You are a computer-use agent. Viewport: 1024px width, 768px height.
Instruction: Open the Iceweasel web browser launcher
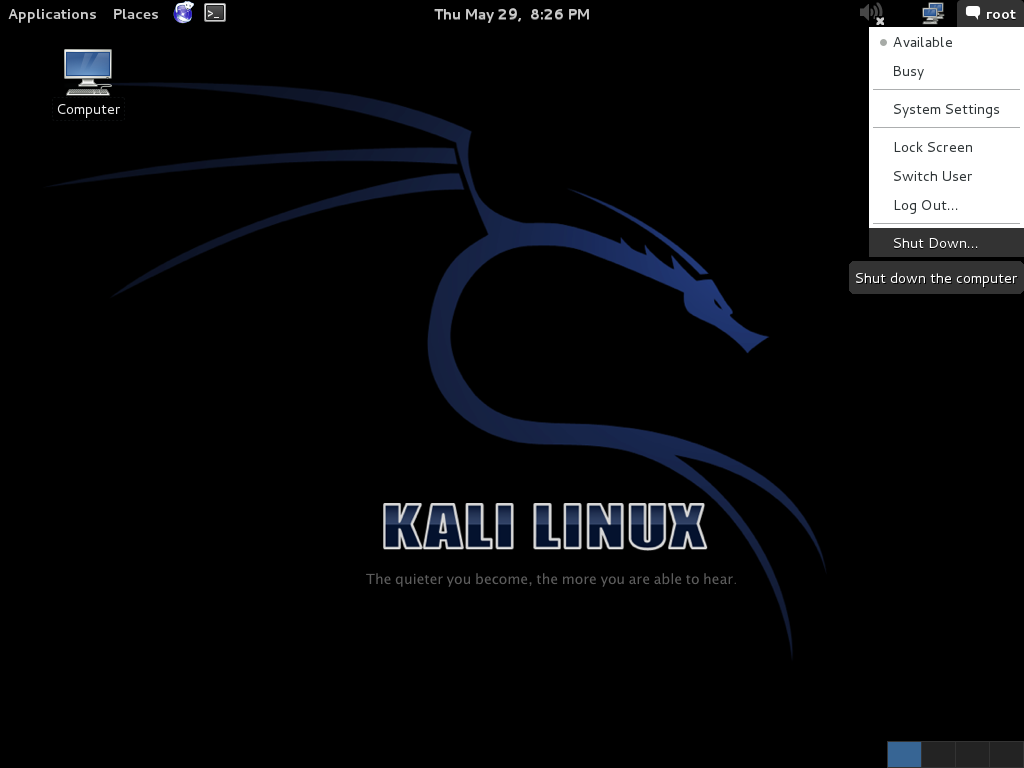[x=183, y=13]
